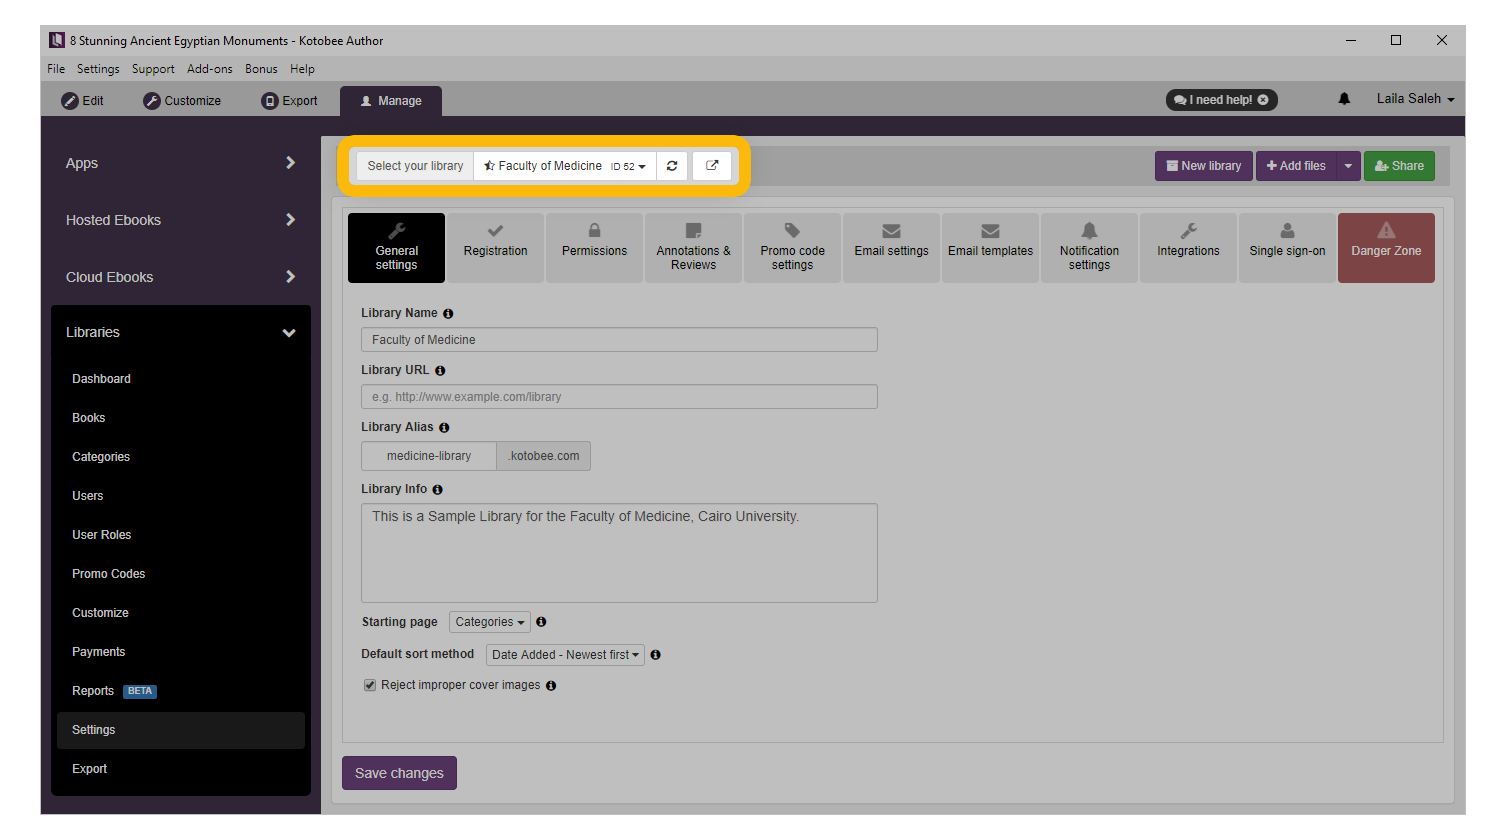Click Default sort method info icon

[x=656, y=655]
